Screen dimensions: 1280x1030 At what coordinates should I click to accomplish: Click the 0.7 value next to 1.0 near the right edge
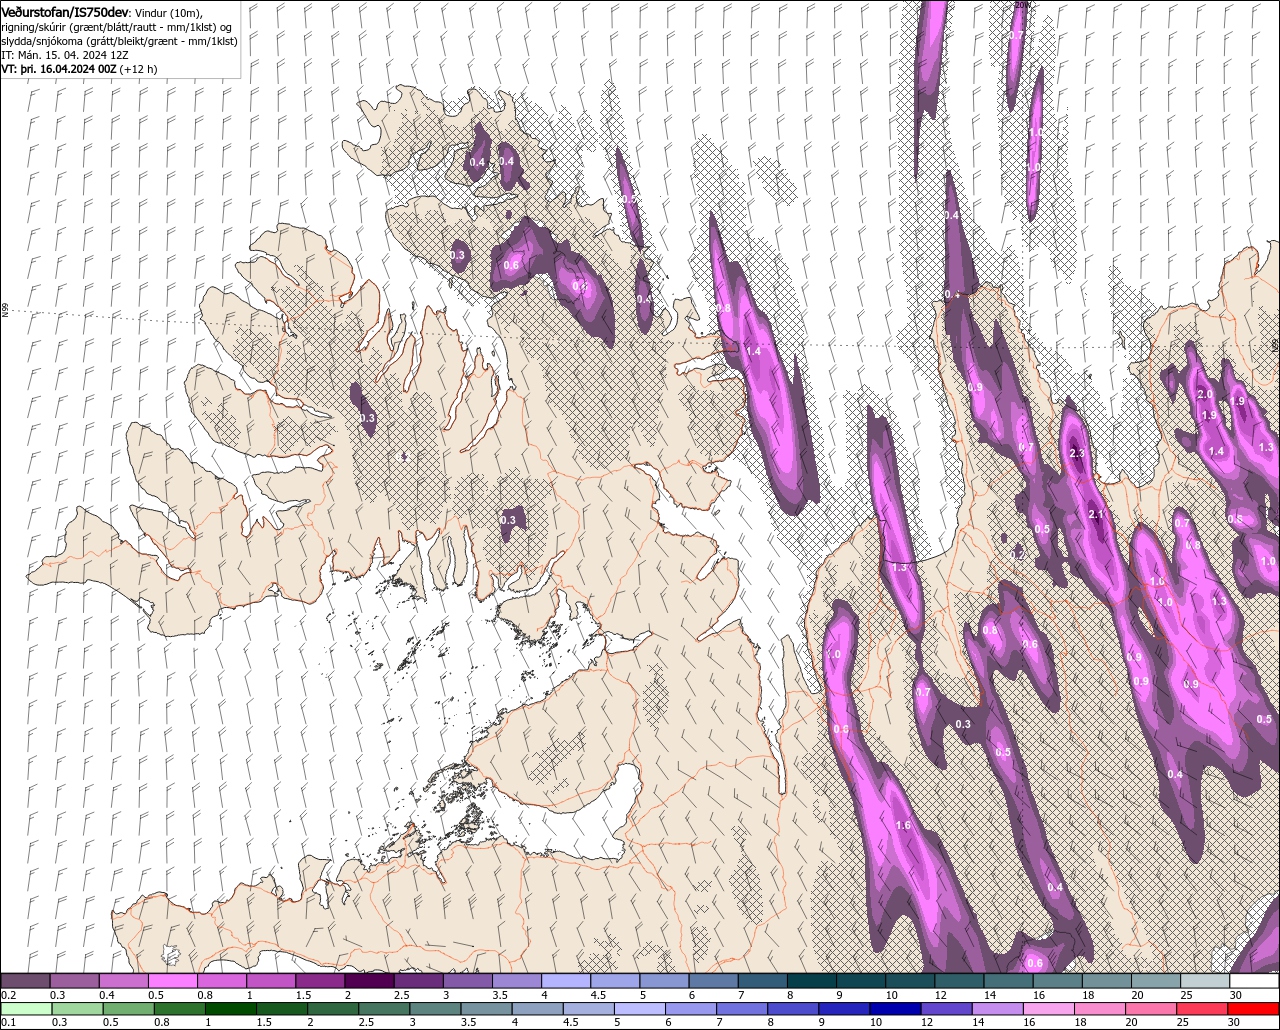click(1182, 523)
